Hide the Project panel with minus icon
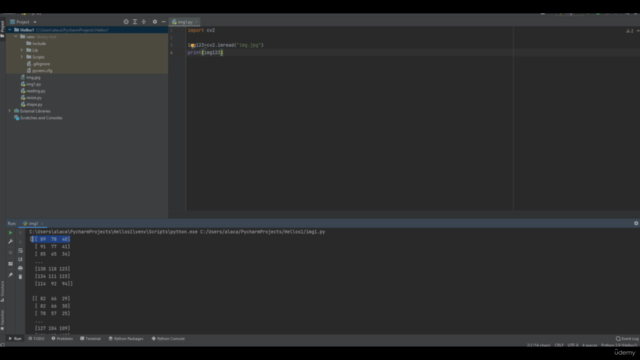The image size is (640, 360). click(x=164, y=22)
